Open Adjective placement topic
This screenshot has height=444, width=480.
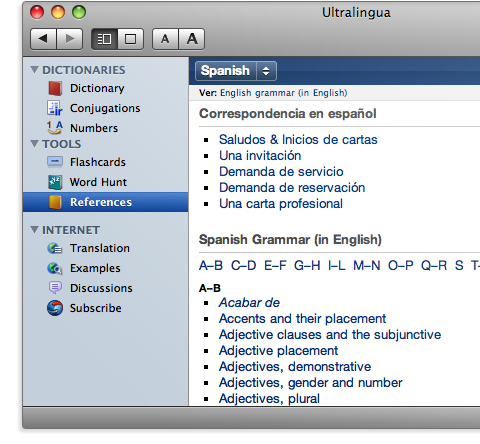(x=278, y=351)
